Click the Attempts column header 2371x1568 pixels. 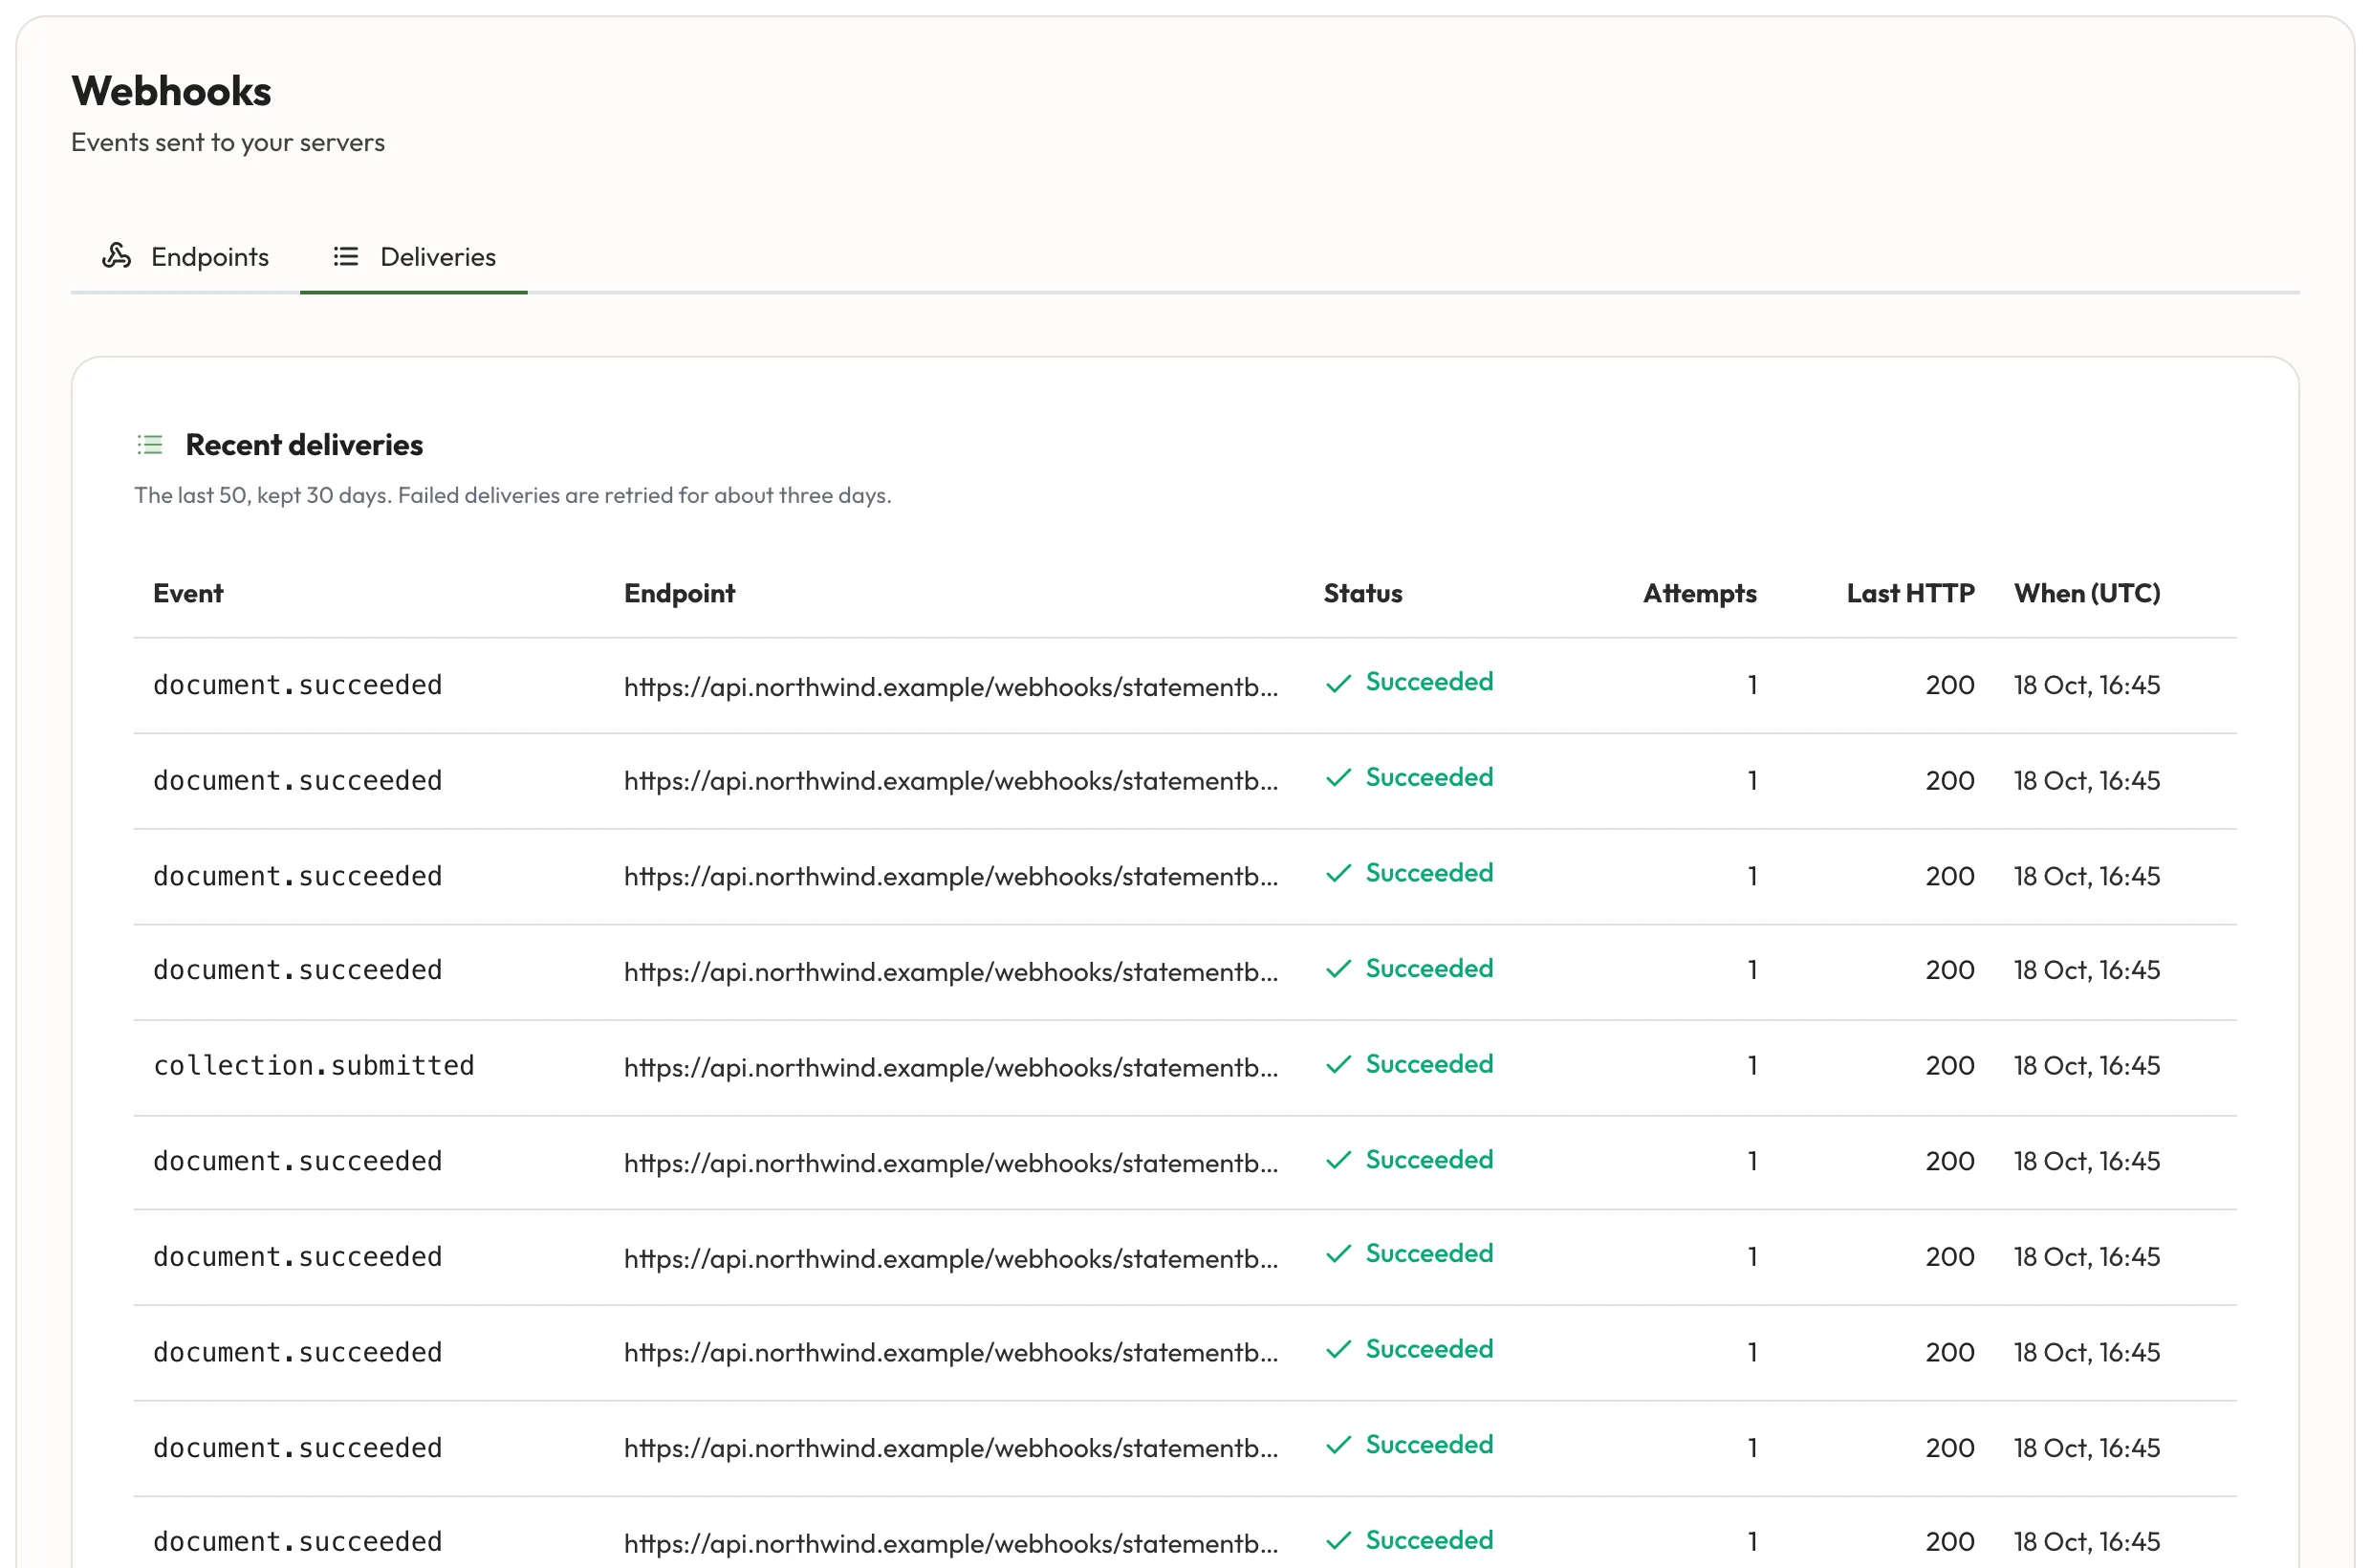coord(1700,593)
